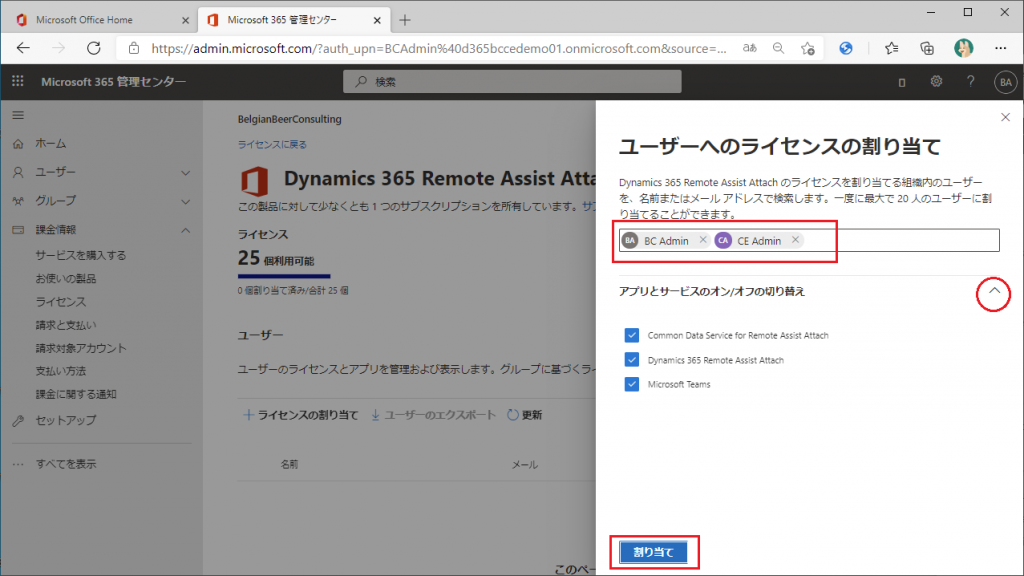
Task: Remove BC Admin from the user list
Action: tap(703, 240)
